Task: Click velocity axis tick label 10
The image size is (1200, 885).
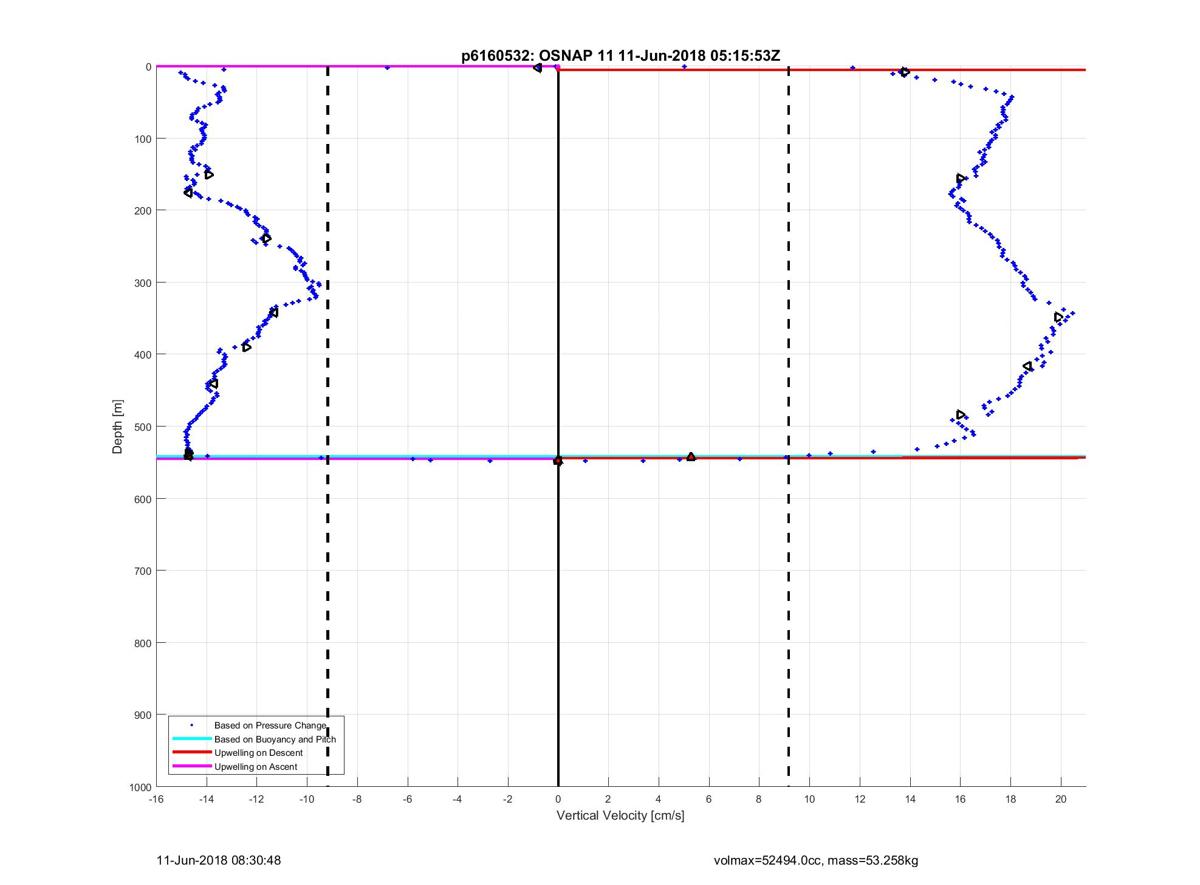Action: 809,799
